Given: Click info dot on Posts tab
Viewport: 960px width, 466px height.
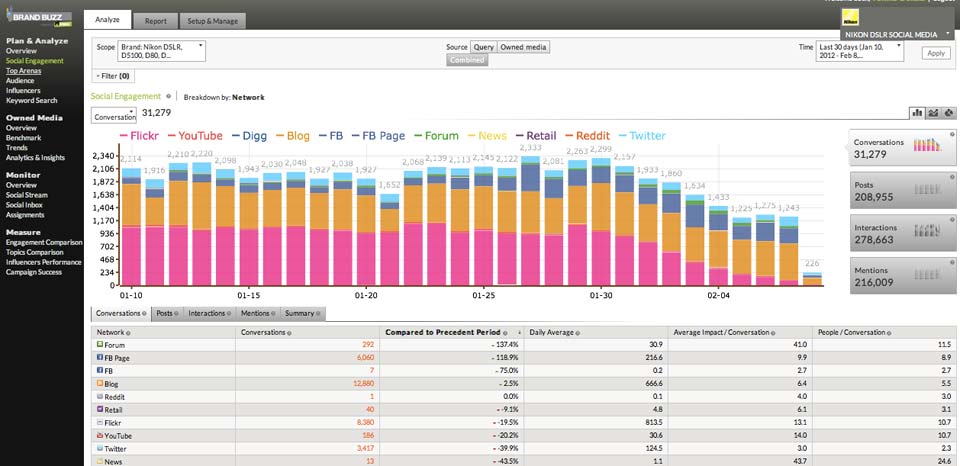Looking at the screenshot, I should 176,314.
